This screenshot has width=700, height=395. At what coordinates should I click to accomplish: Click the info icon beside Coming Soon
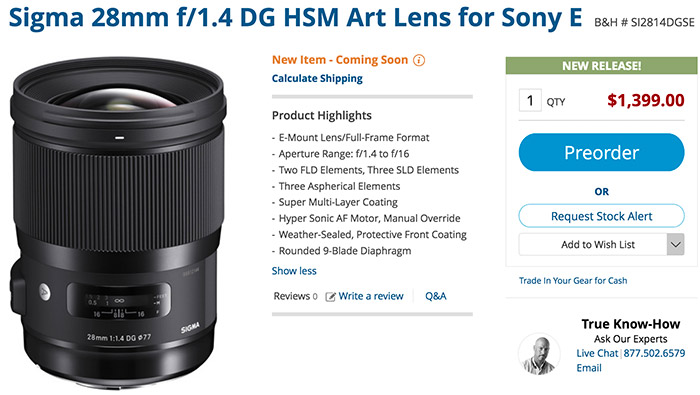[419, 60]
